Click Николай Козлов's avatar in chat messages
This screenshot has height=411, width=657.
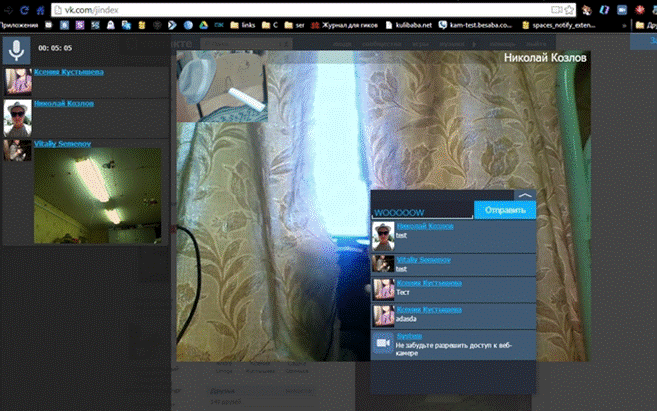(383, 235)
